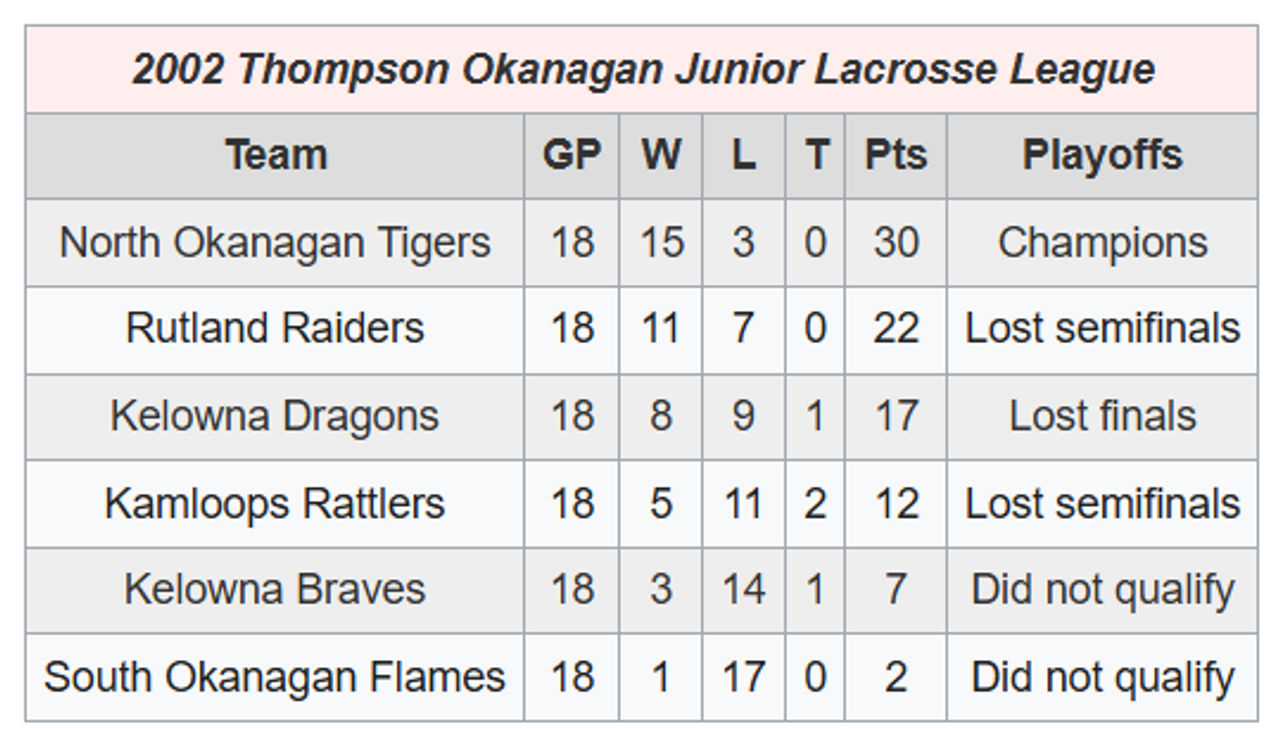Click the Kelowna Braves team name
Viewport: 1280px width, 729px height.
(275, 590)
